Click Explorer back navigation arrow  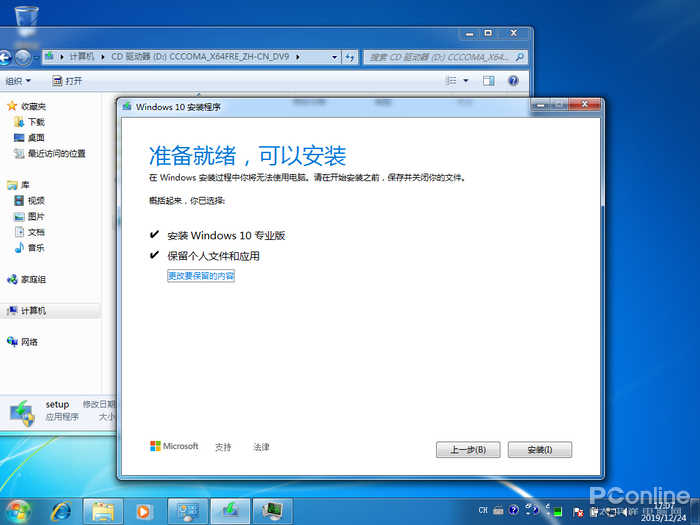coord(4,57)
